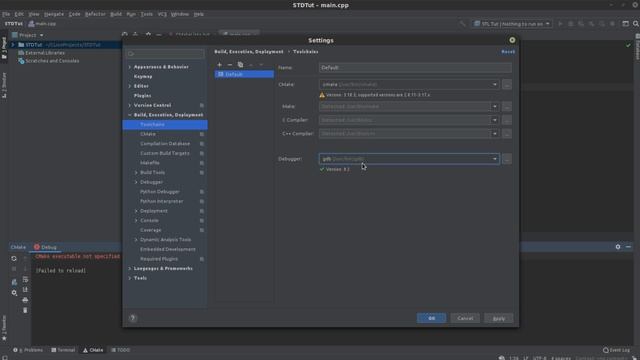Apply the settings changes
Viewport: 640px width, 360px height.
pos(499,318)
